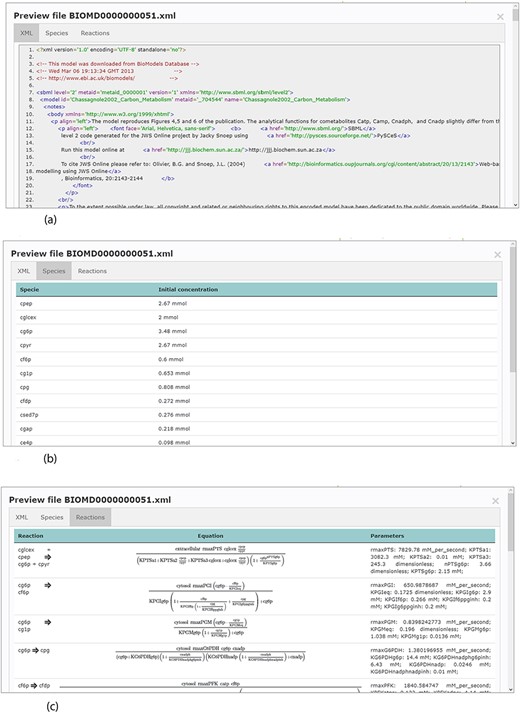Select the highlighted Reactions tab above the equations

tap(90, 517)
